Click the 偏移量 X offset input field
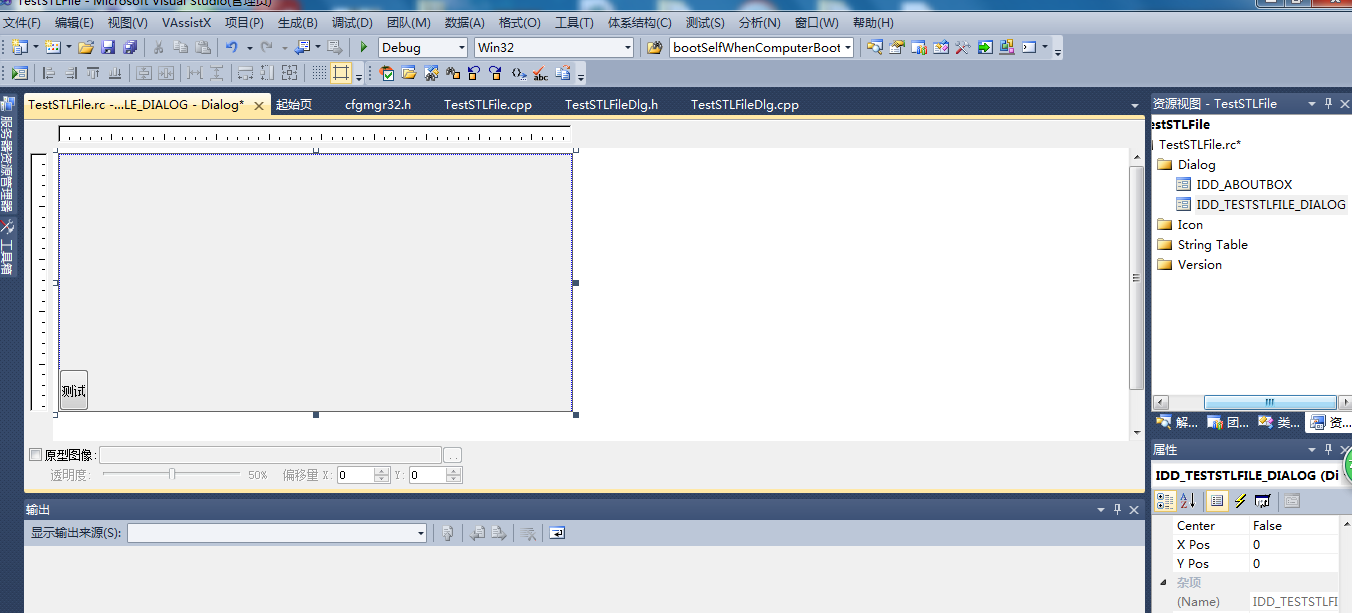Image resolution: width=1352 pixels, height=613 pixels. pyautogui.click(x=355, y=475)
